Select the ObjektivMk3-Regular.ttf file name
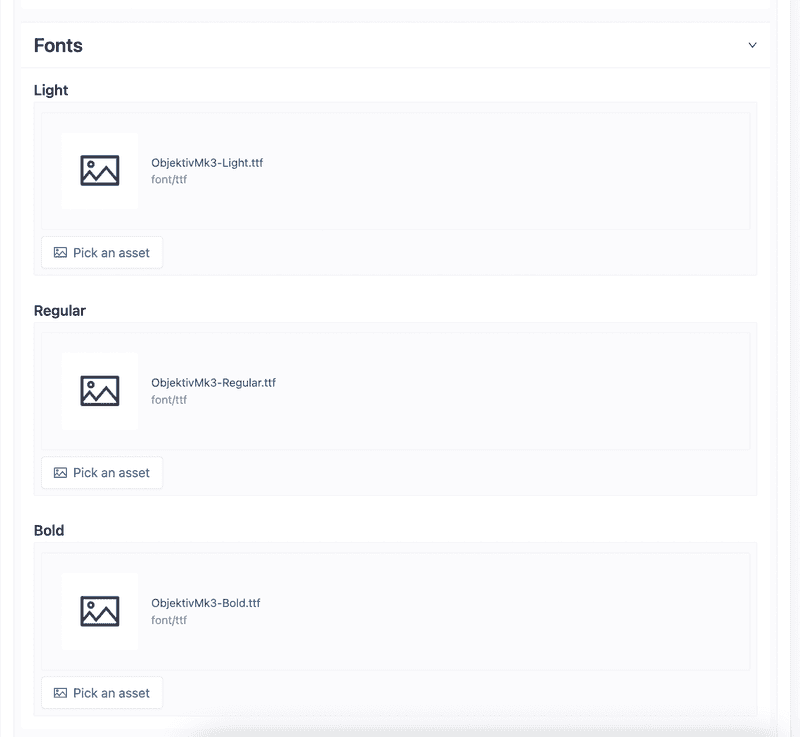 (213, 383)
